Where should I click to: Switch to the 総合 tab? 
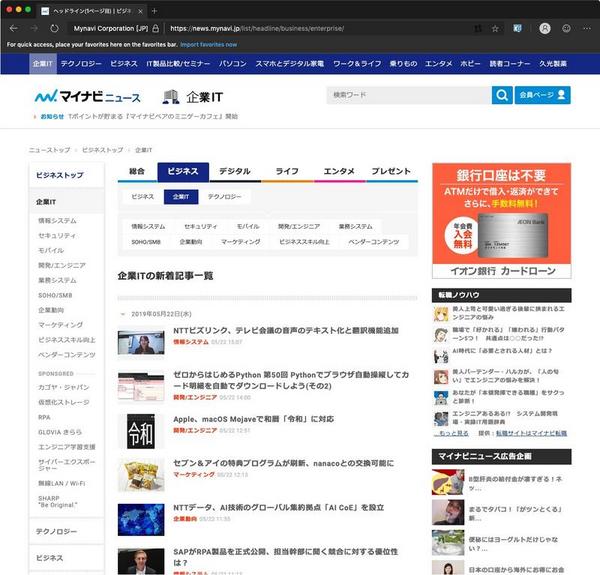click(x=137, y=171)
